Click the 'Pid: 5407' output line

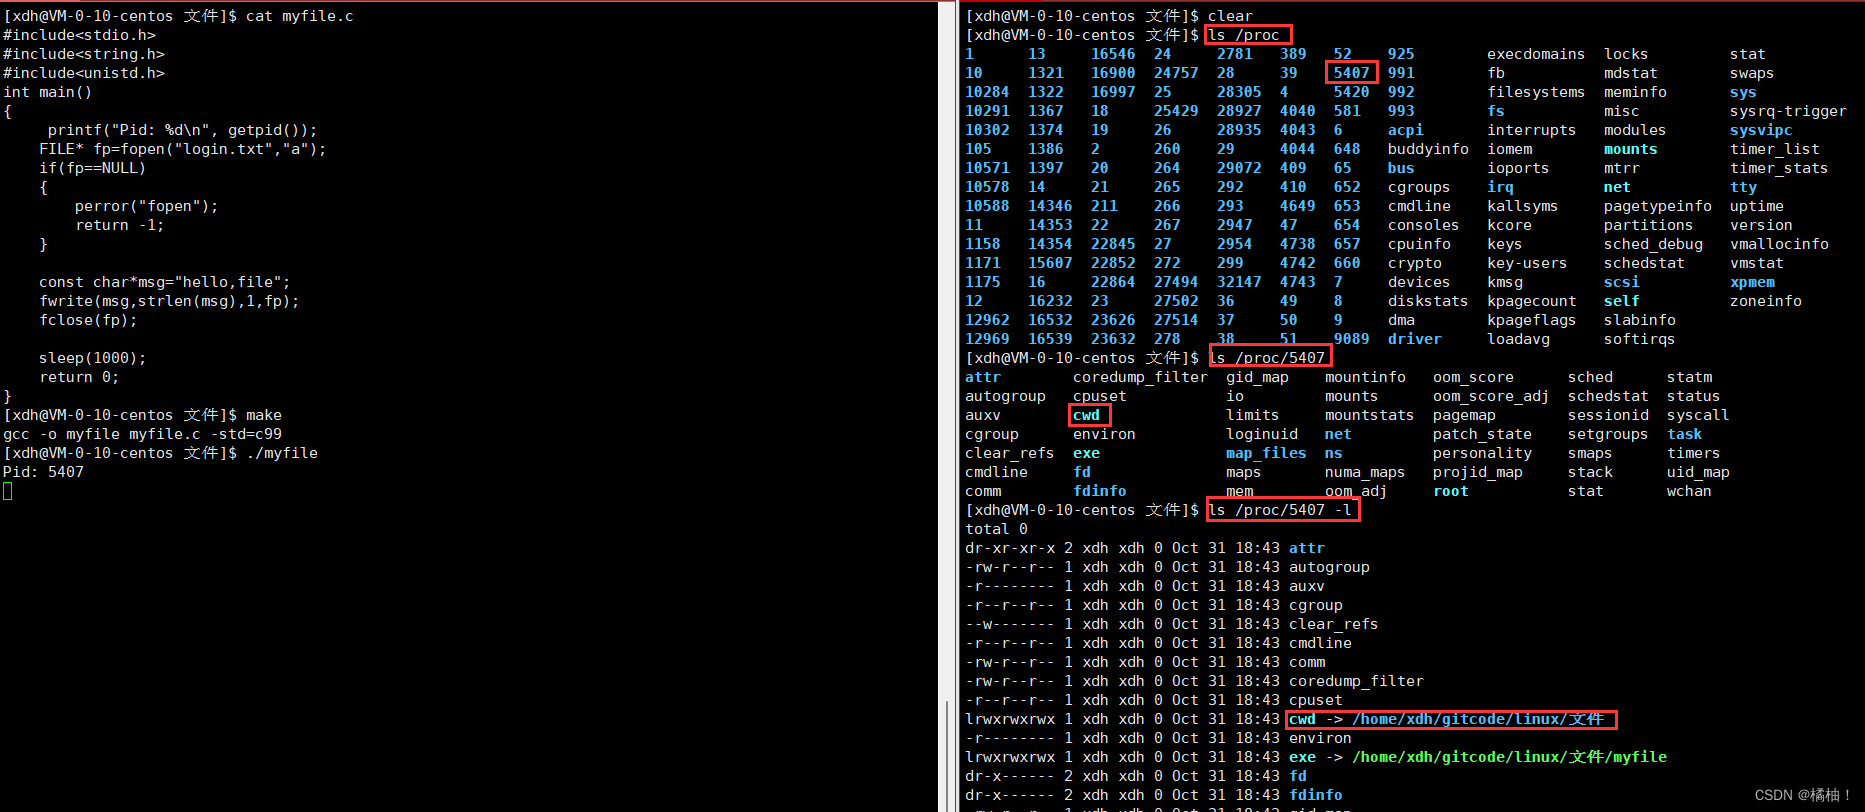(44, 472)
